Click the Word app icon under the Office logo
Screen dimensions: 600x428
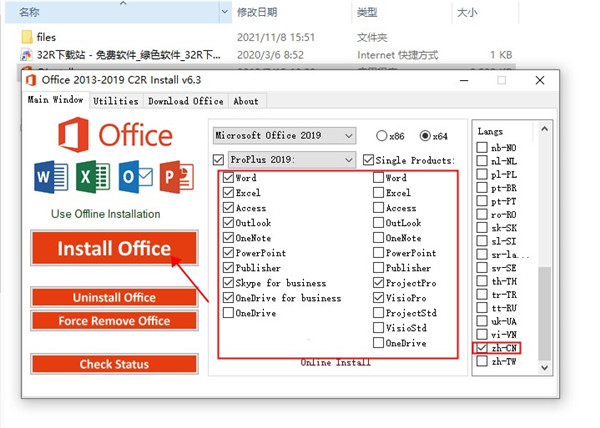click(x=51, y=177)
